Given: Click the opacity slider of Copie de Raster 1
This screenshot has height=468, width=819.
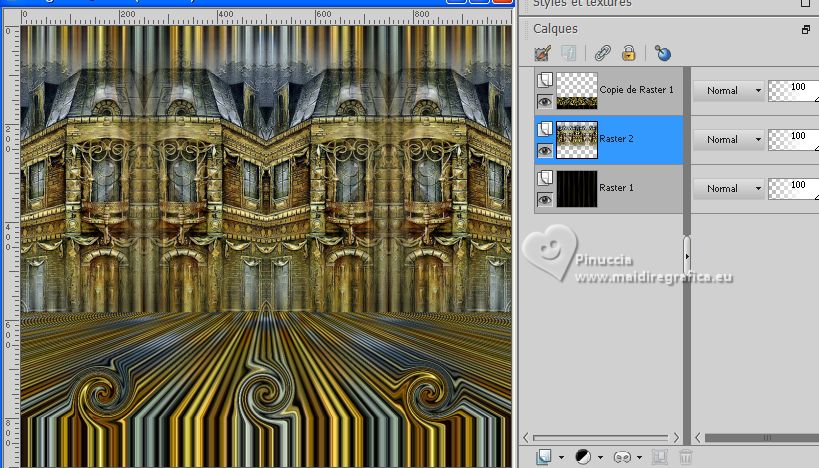Looking at the screenshot, I should tap(793, 91).
